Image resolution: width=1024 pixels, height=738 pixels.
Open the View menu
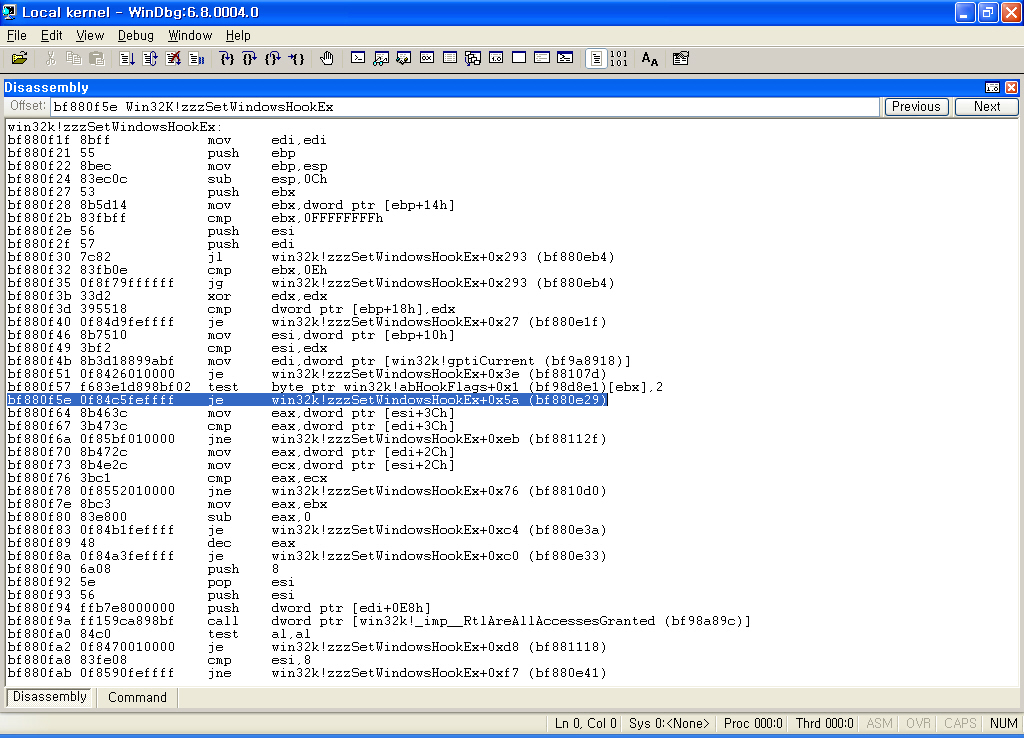[90, 35]
